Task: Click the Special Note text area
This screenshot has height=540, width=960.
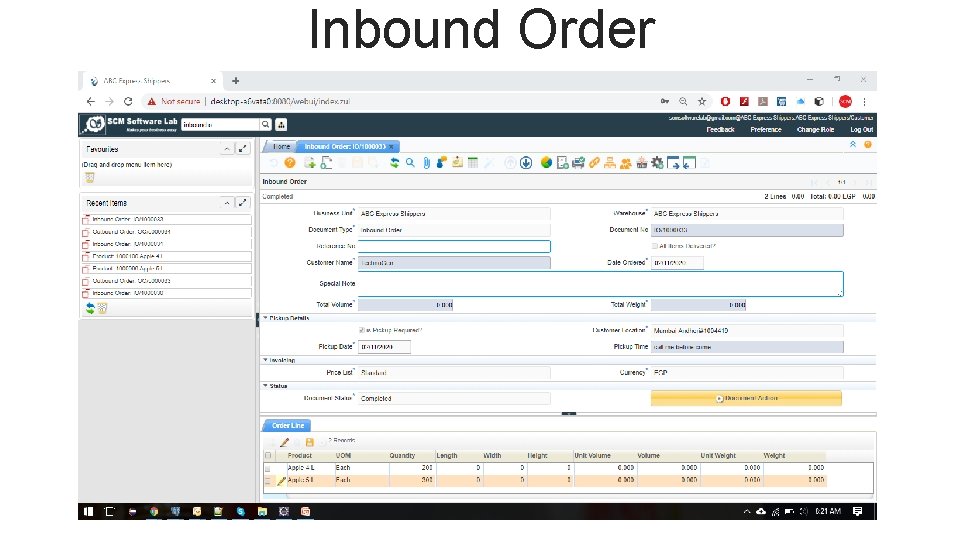Action: point(601,284)
